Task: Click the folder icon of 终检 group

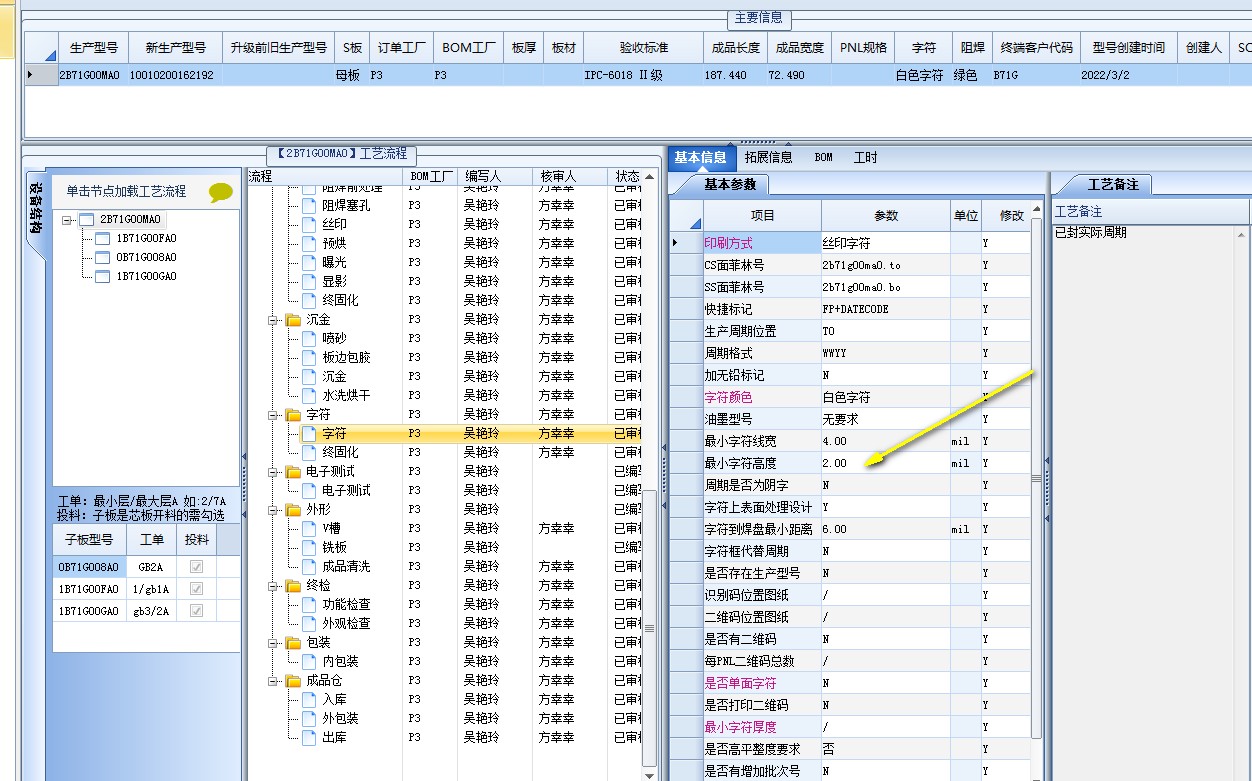Action: 293,585
